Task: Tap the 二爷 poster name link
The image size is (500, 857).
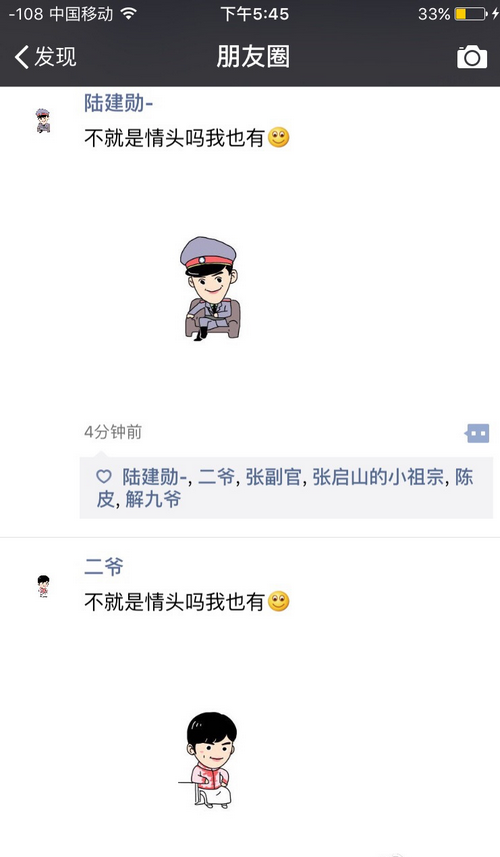Action: pyautogui.click(x=104, y=566)
